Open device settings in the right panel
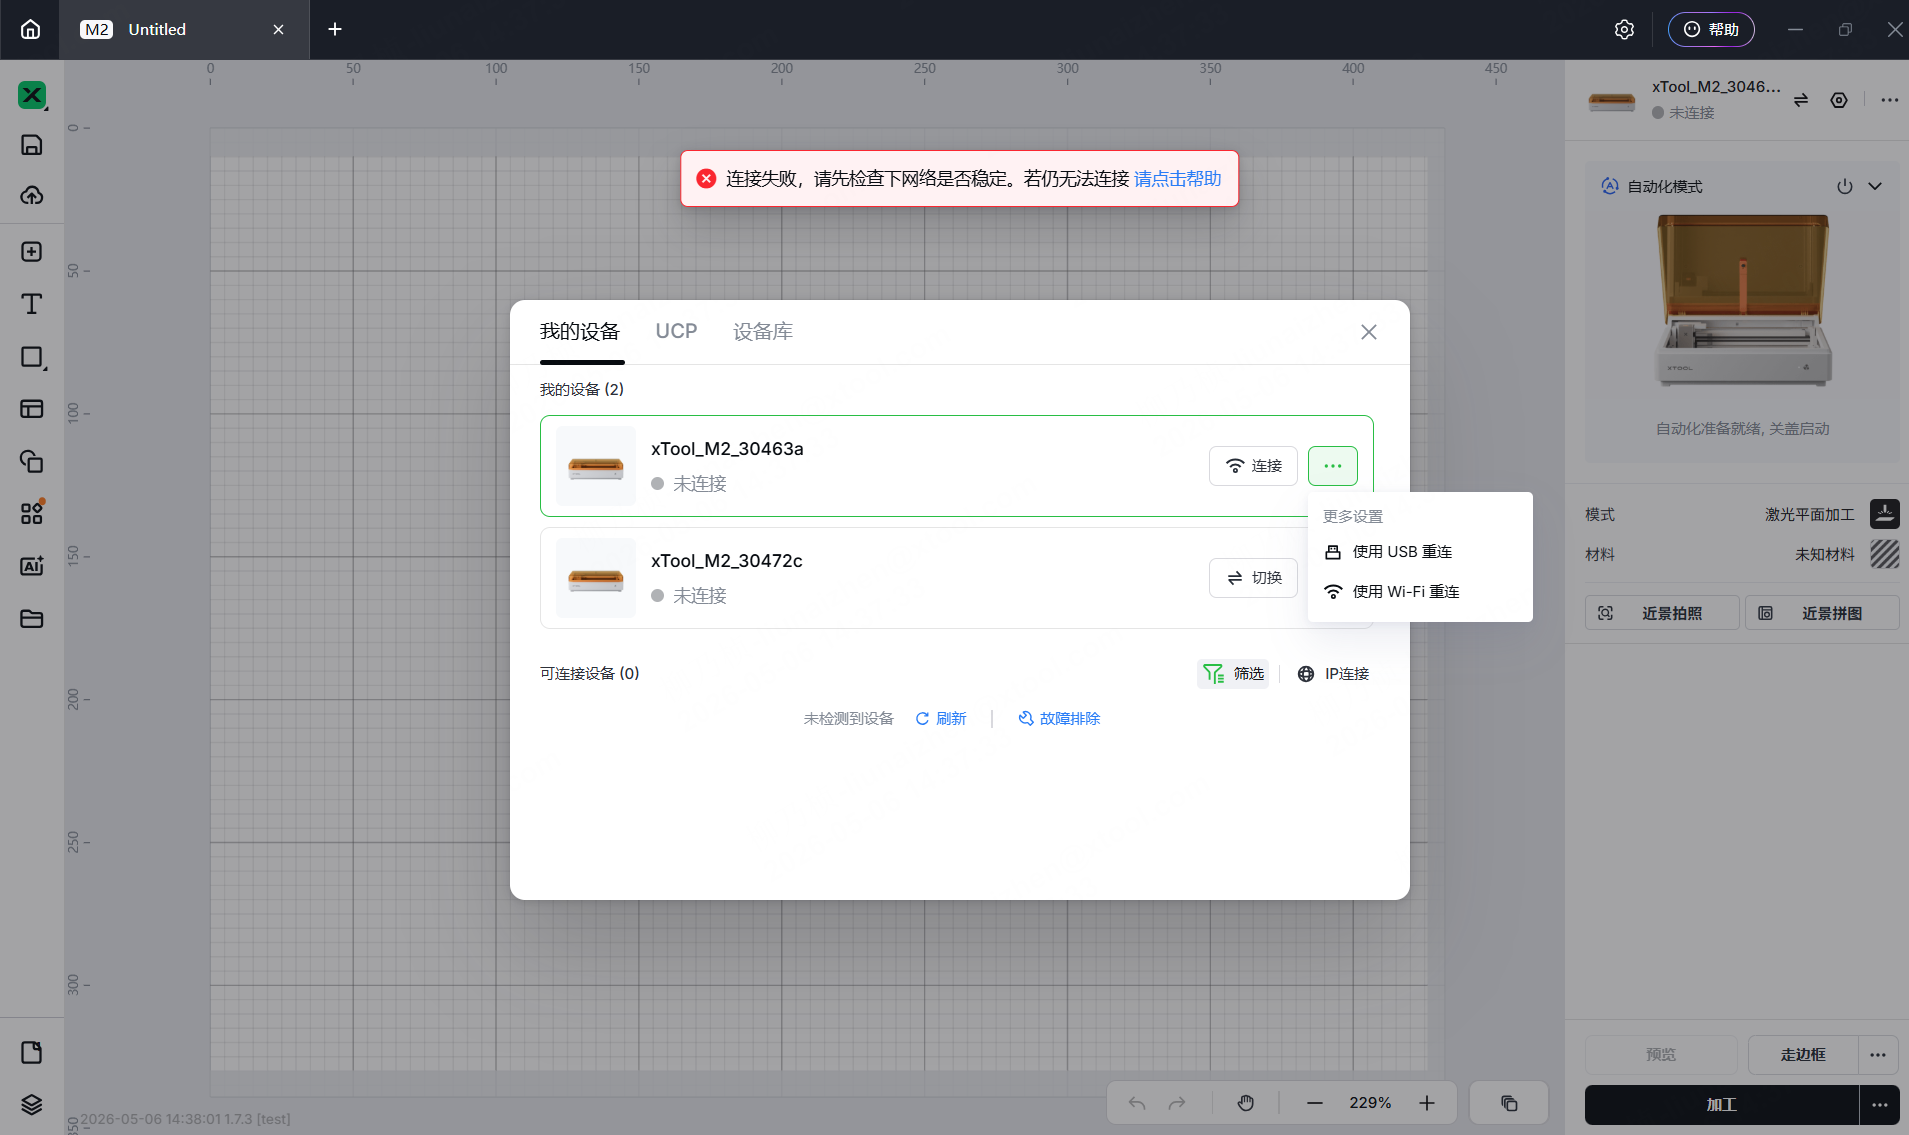 click(x=1839, y=100)
